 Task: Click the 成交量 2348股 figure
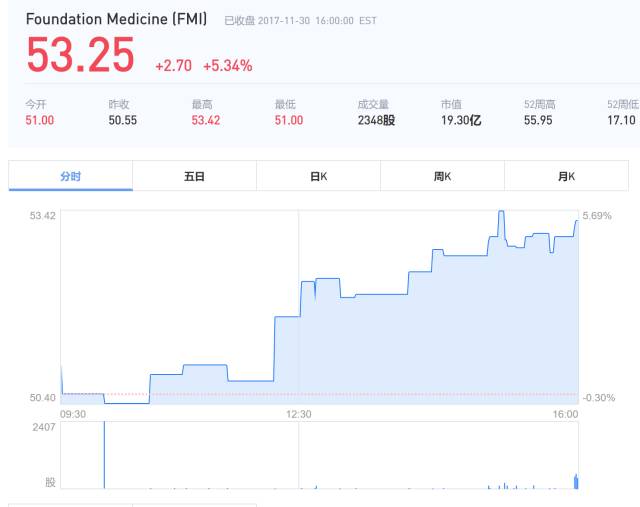tap(376, 120)
